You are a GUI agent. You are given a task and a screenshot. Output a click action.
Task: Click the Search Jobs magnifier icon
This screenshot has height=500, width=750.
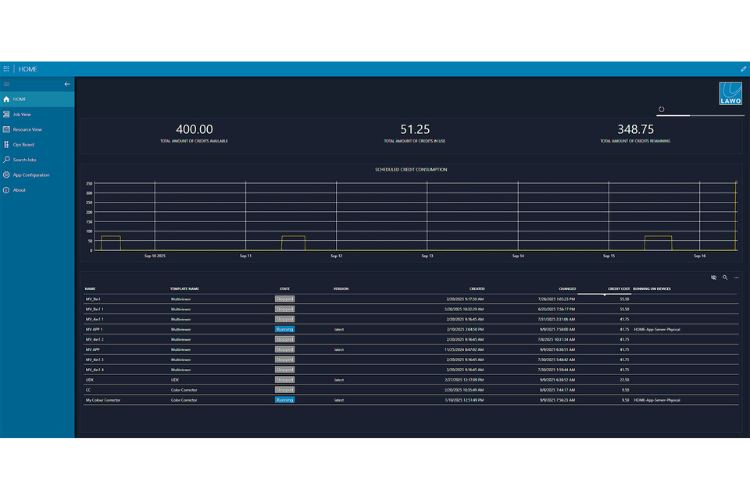click(7, 160)
